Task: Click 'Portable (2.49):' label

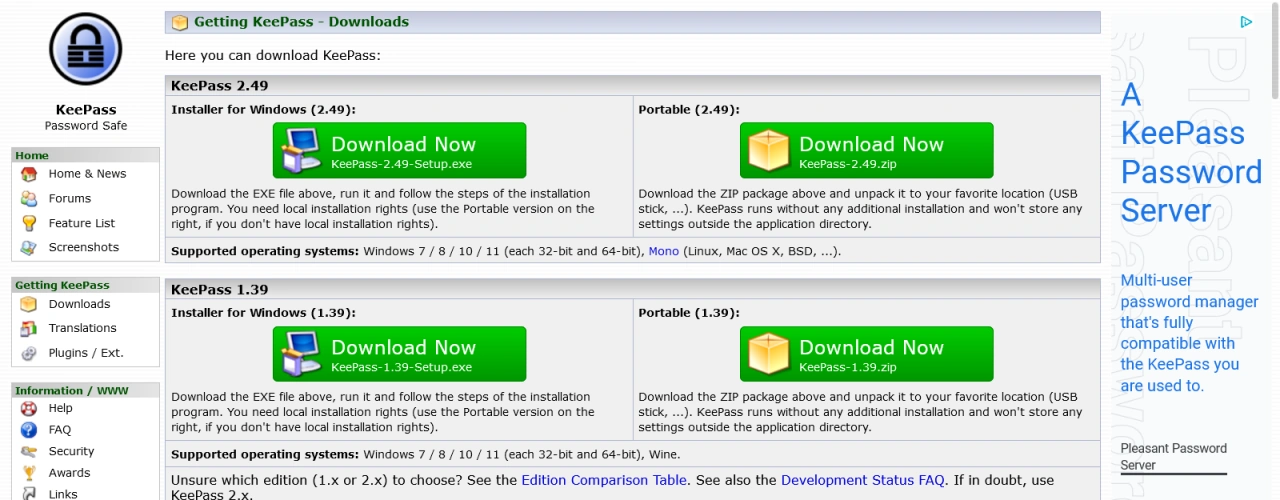Action: [689, 110]
